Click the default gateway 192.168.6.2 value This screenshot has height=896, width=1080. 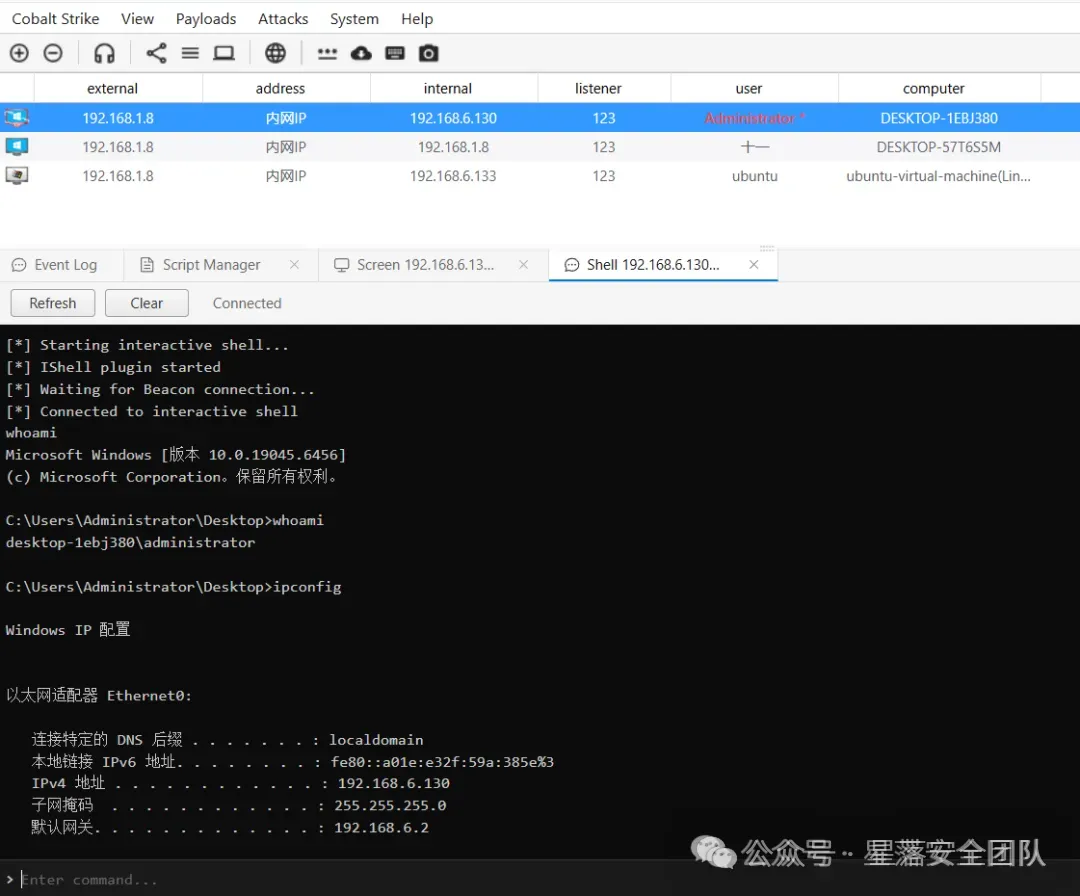pos(382,828)
